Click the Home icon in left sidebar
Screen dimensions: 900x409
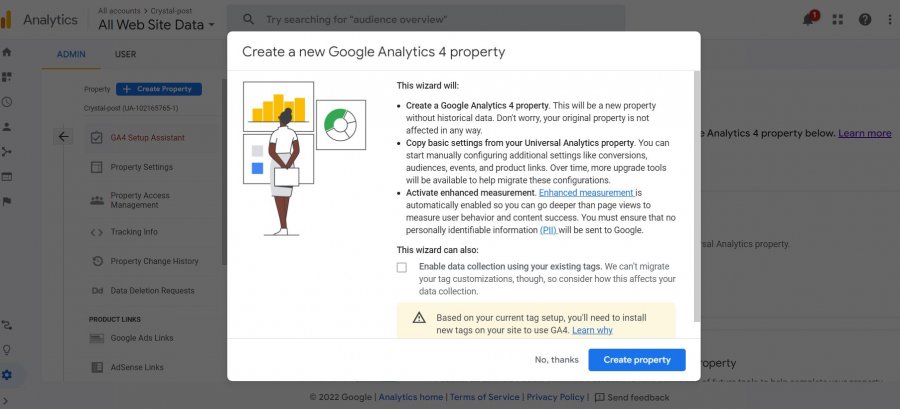(7, 51)
